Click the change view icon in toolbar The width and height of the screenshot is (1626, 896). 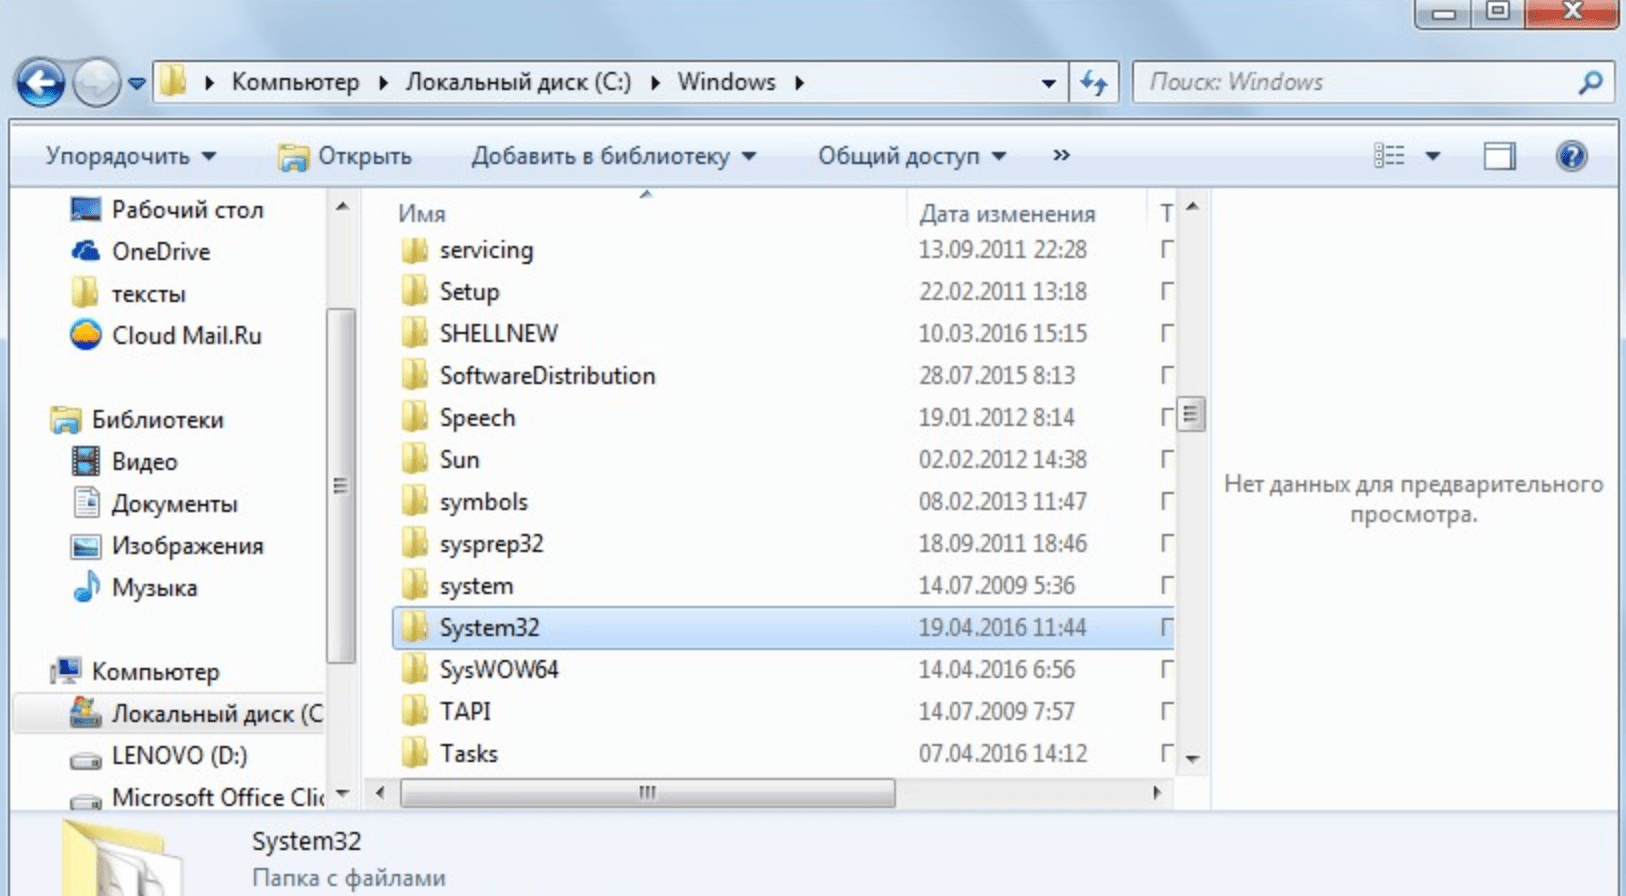(1389, 156)
